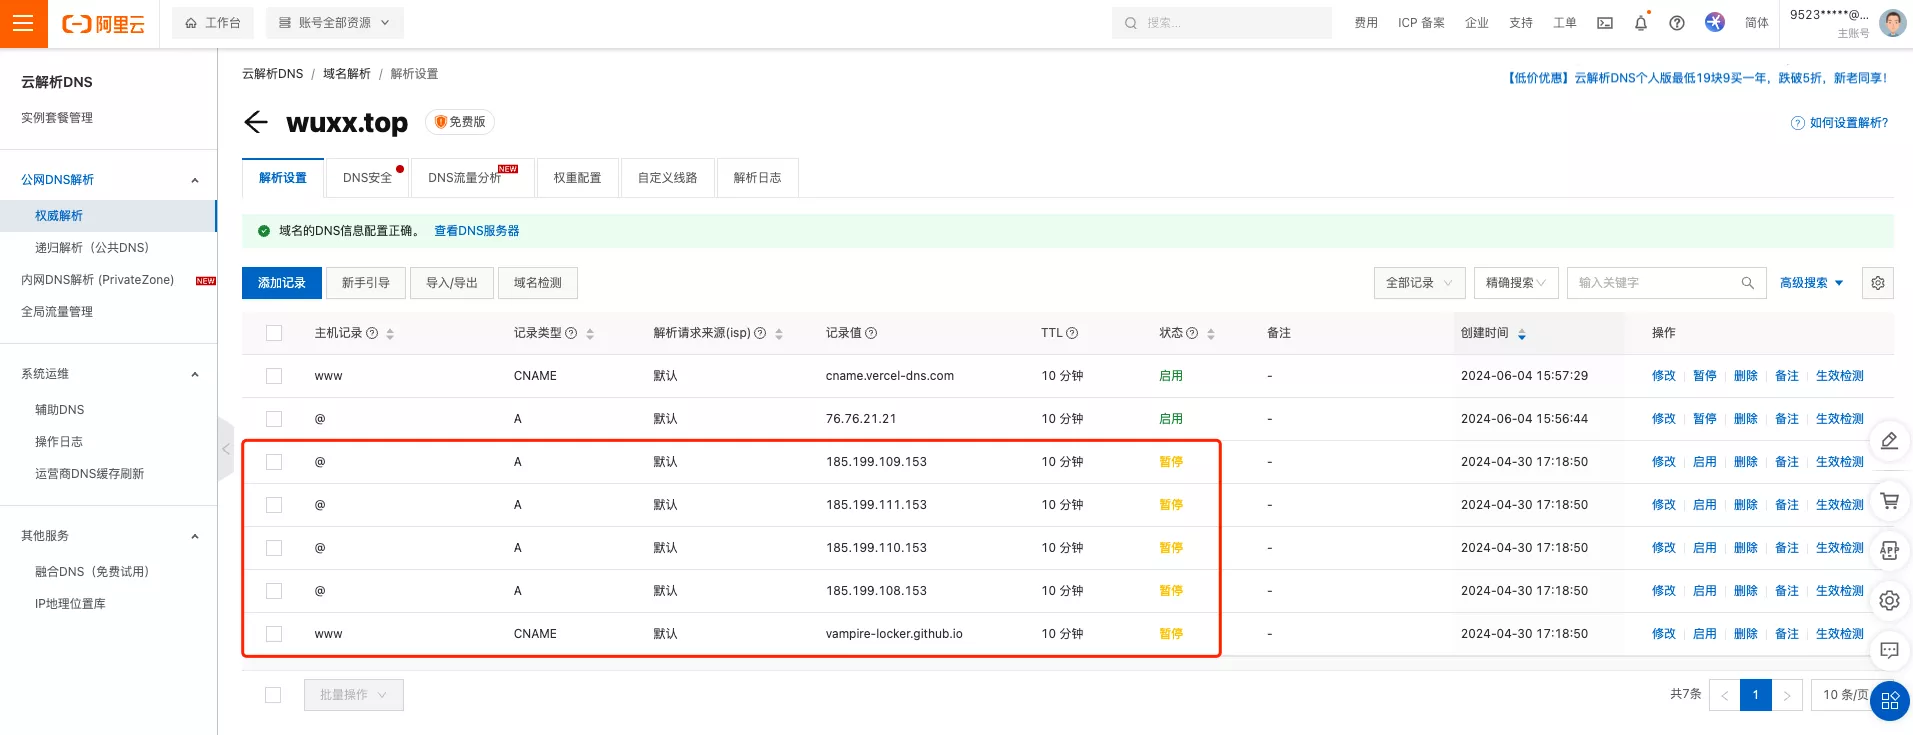Image resolution: width=1913 pixels, height=735 pixels.
Task: Check the 185.199.109.153 record row
Action: pyautogui.click(x=274, y=462)
